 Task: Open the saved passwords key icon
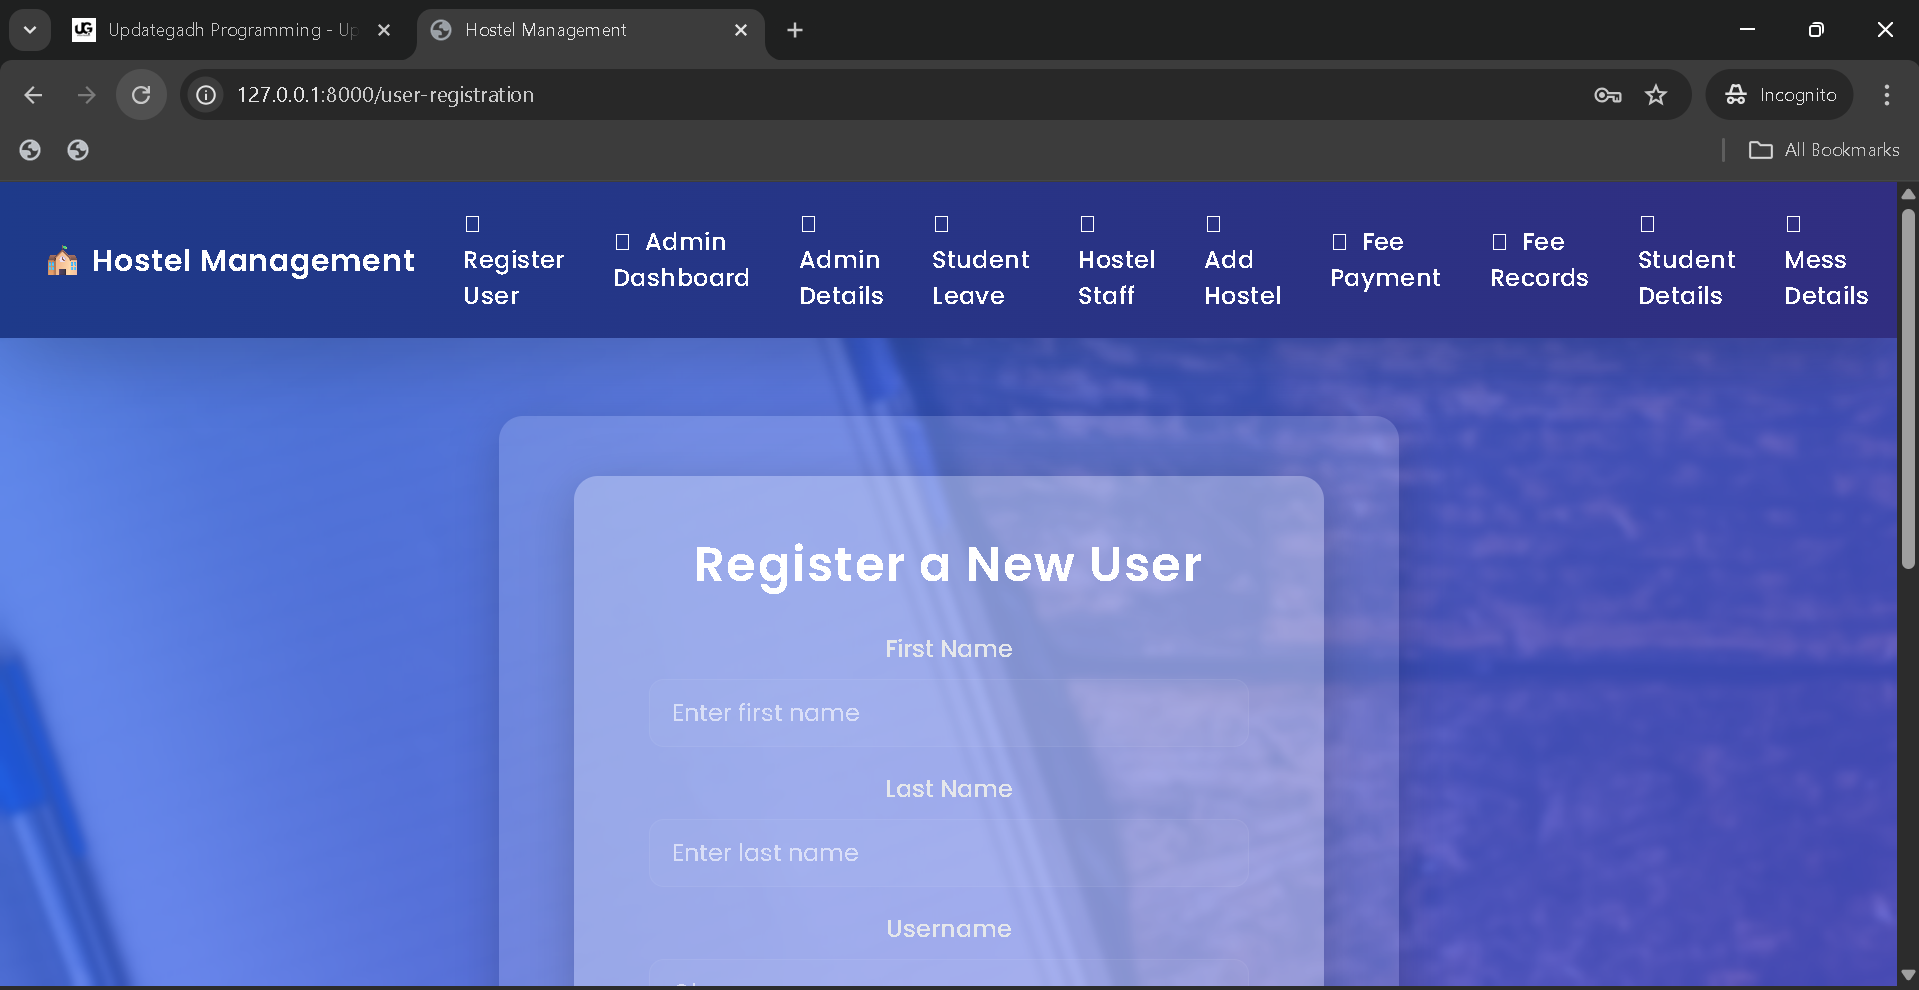[x=1607, y=95]
